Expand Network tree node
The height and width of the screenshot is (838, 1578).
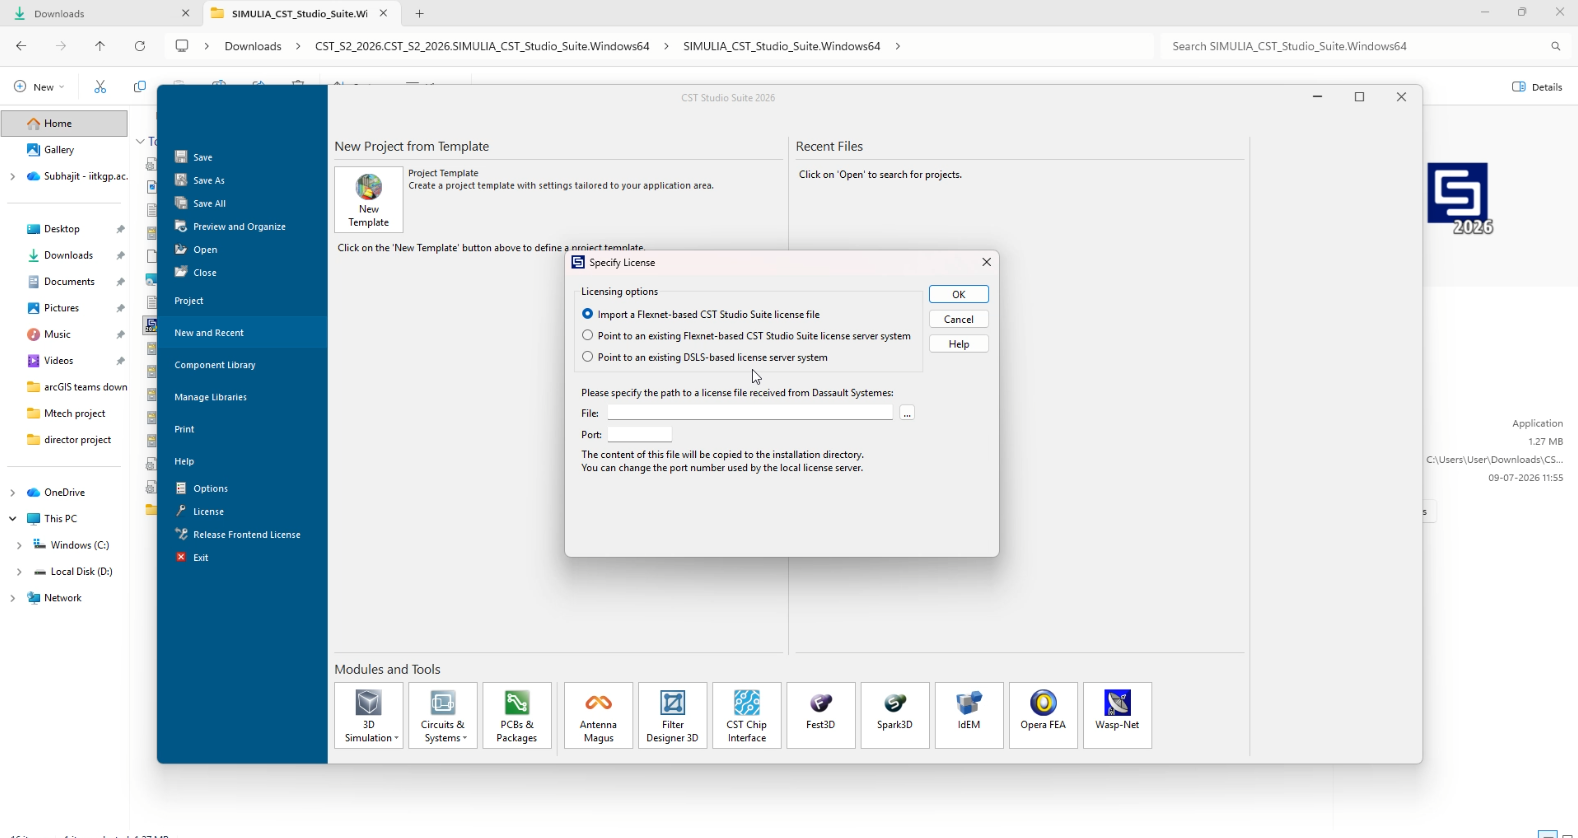tap(12, 598)
